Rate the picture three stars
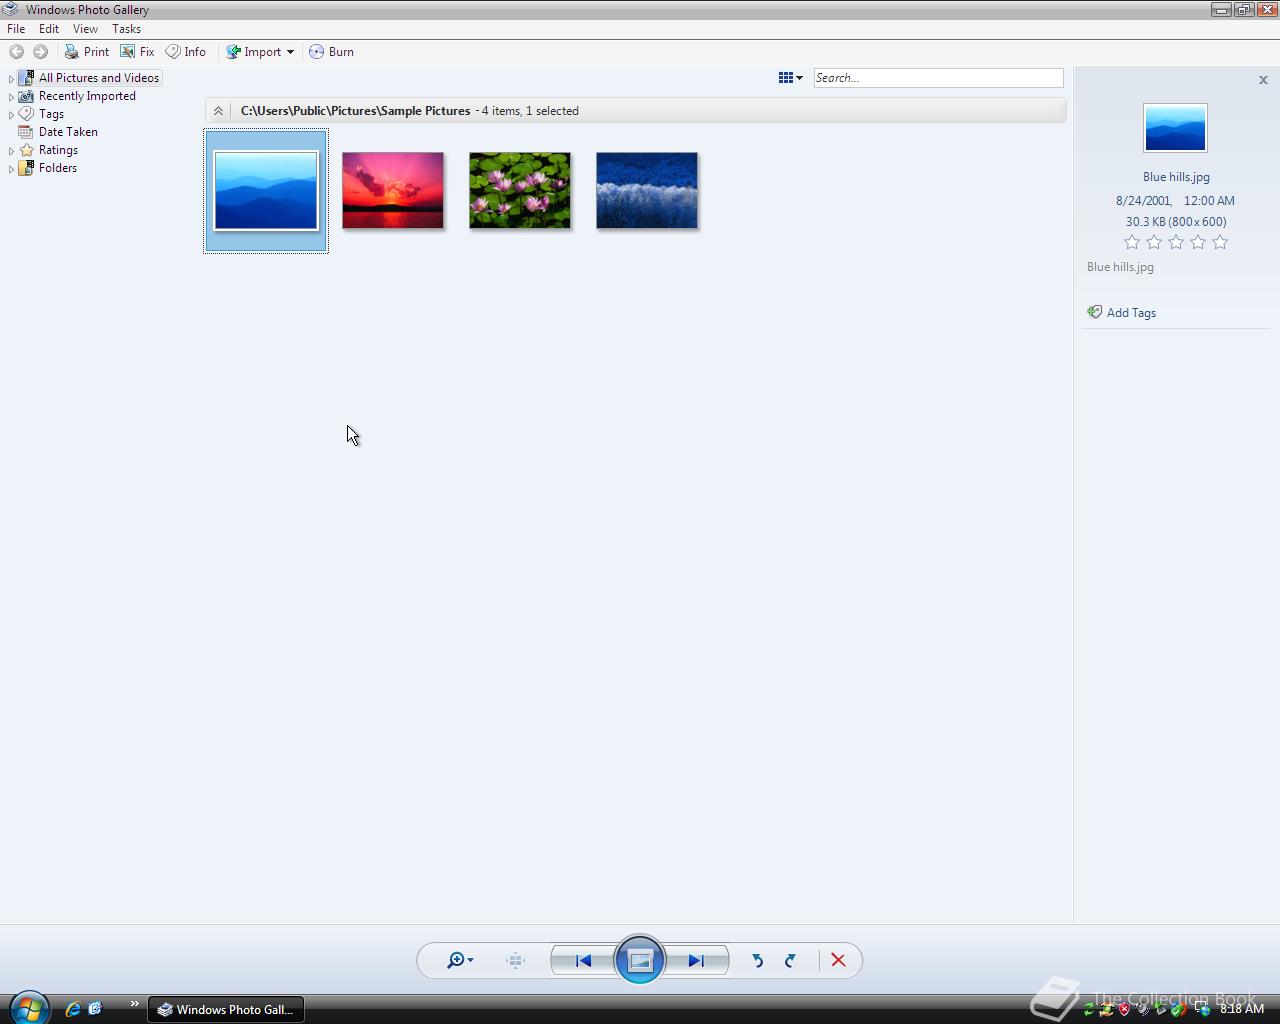This screenshot has height=1024, width=1280. coord(1176,242)
